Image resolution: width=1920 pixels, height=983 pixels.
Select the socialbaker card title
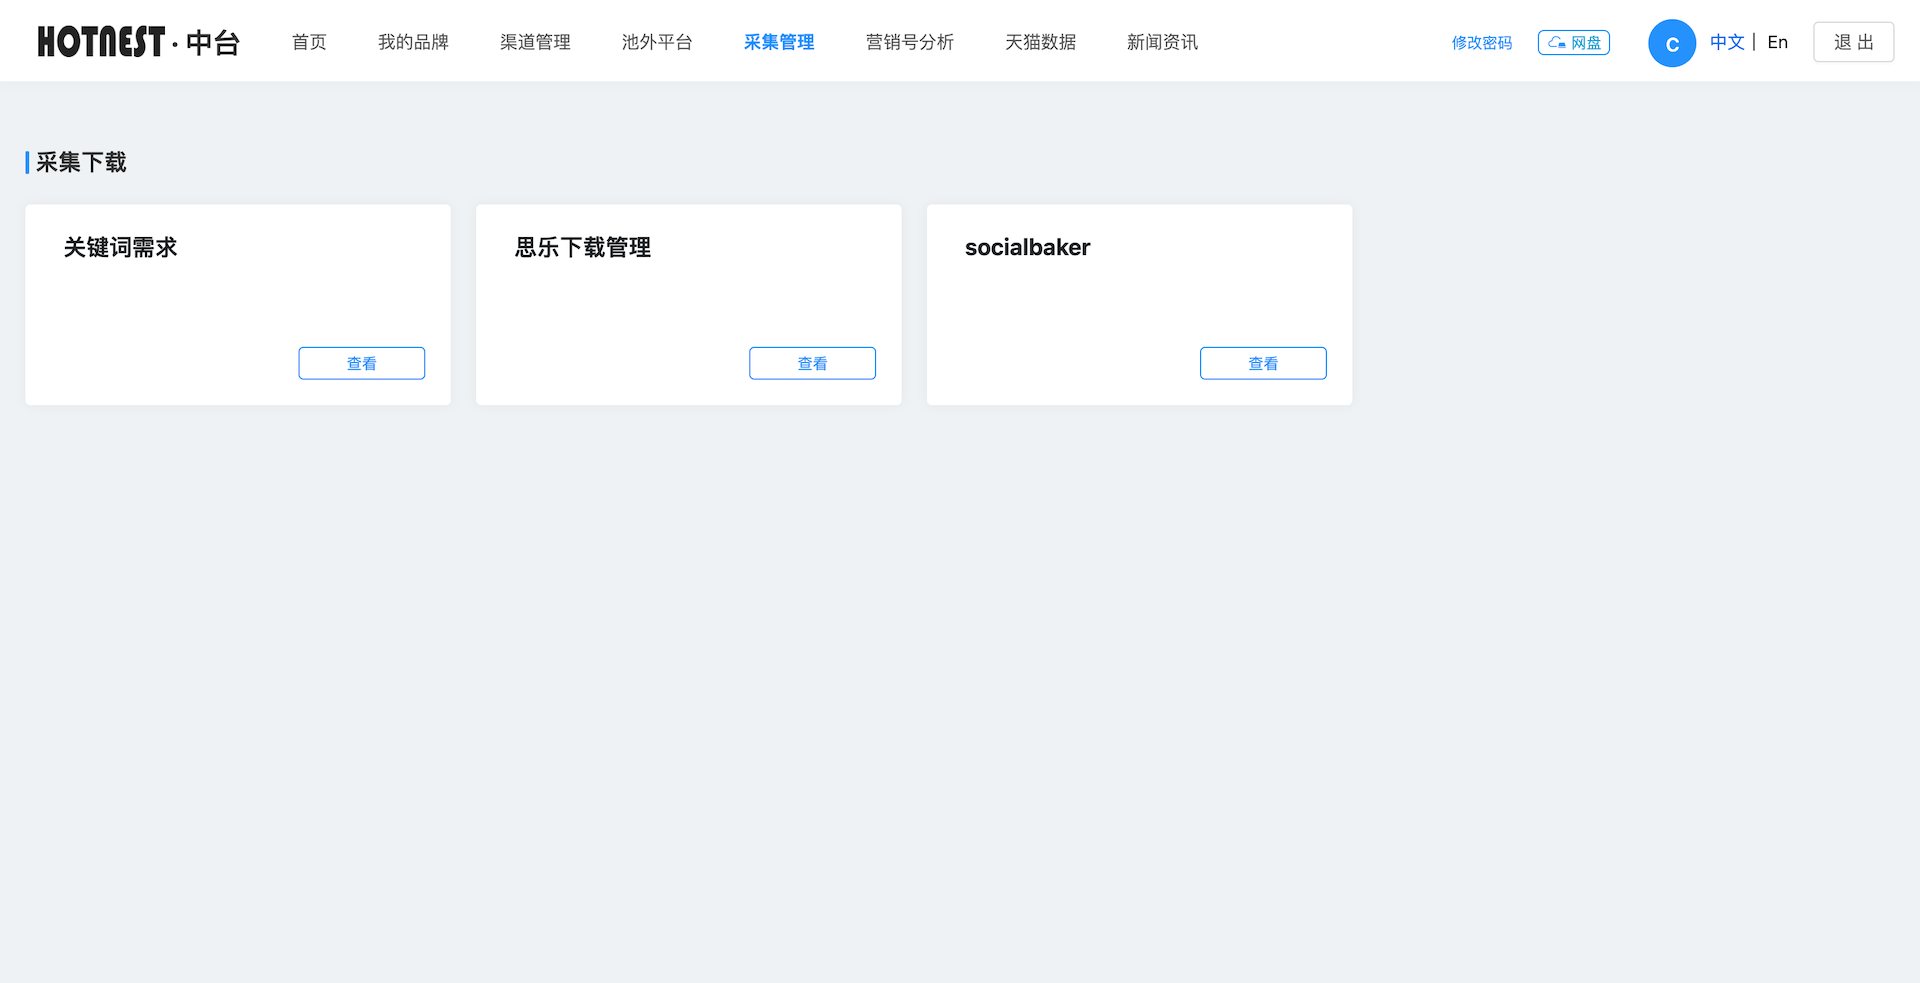pyautogui.click(x=1027, y=247)
